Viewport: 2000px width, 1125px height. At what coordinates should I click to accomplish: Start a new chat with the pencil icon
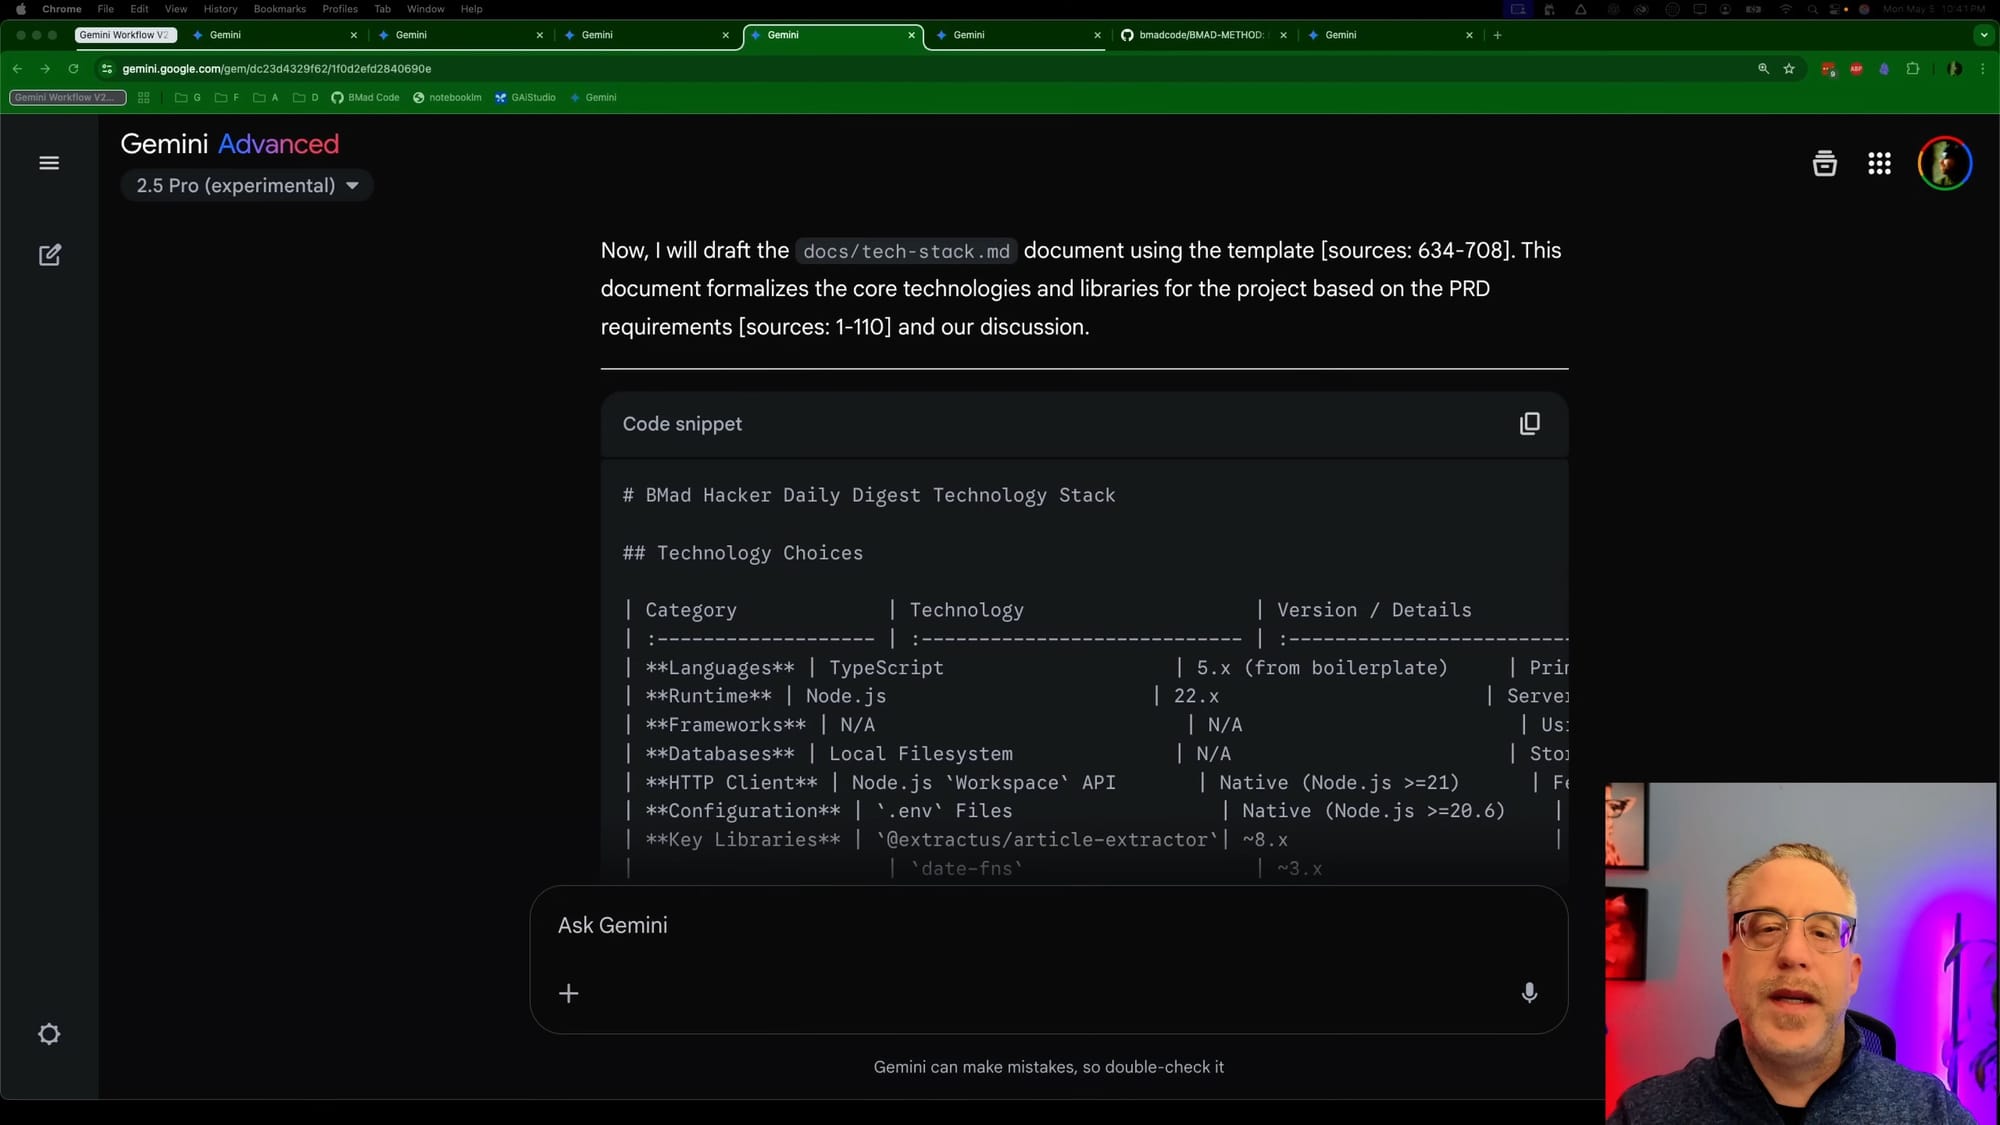pos(49,255)
